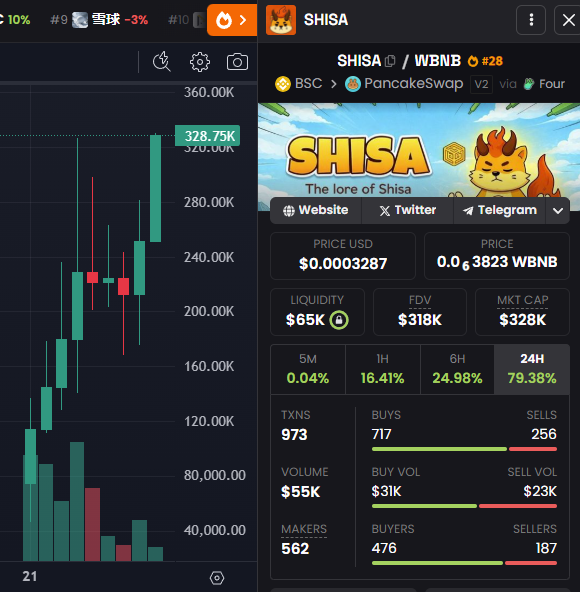Click the MAKERS label
580x592 pixels.
tap(304, 529)
